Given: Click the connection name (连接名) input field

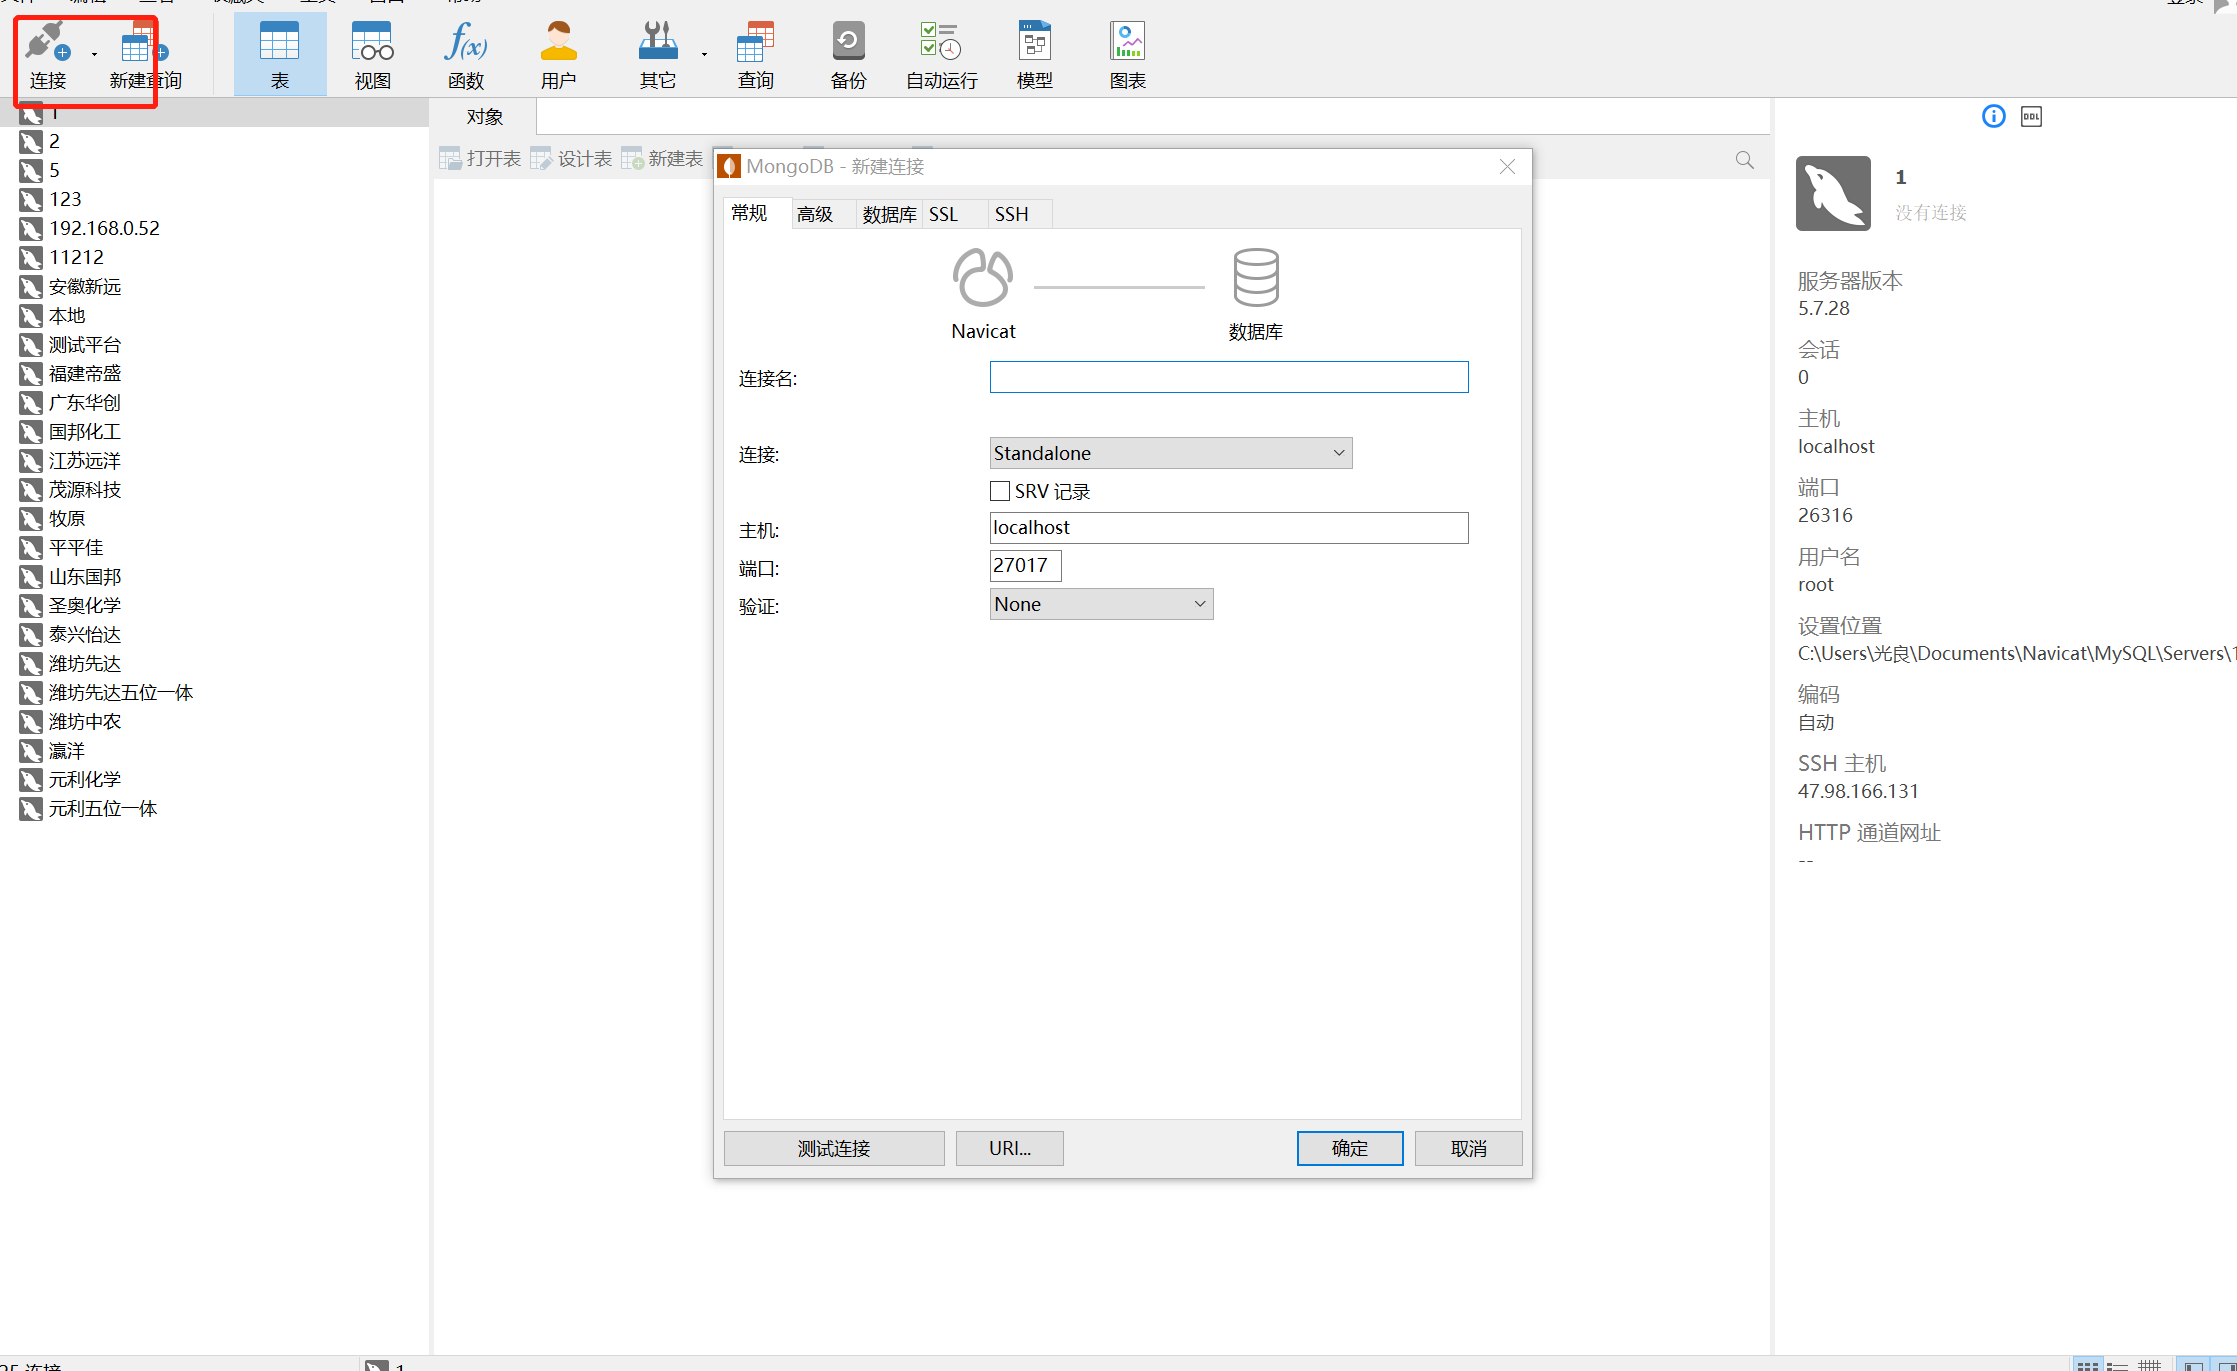Looking at the screenshot, I should point(1229,377).
